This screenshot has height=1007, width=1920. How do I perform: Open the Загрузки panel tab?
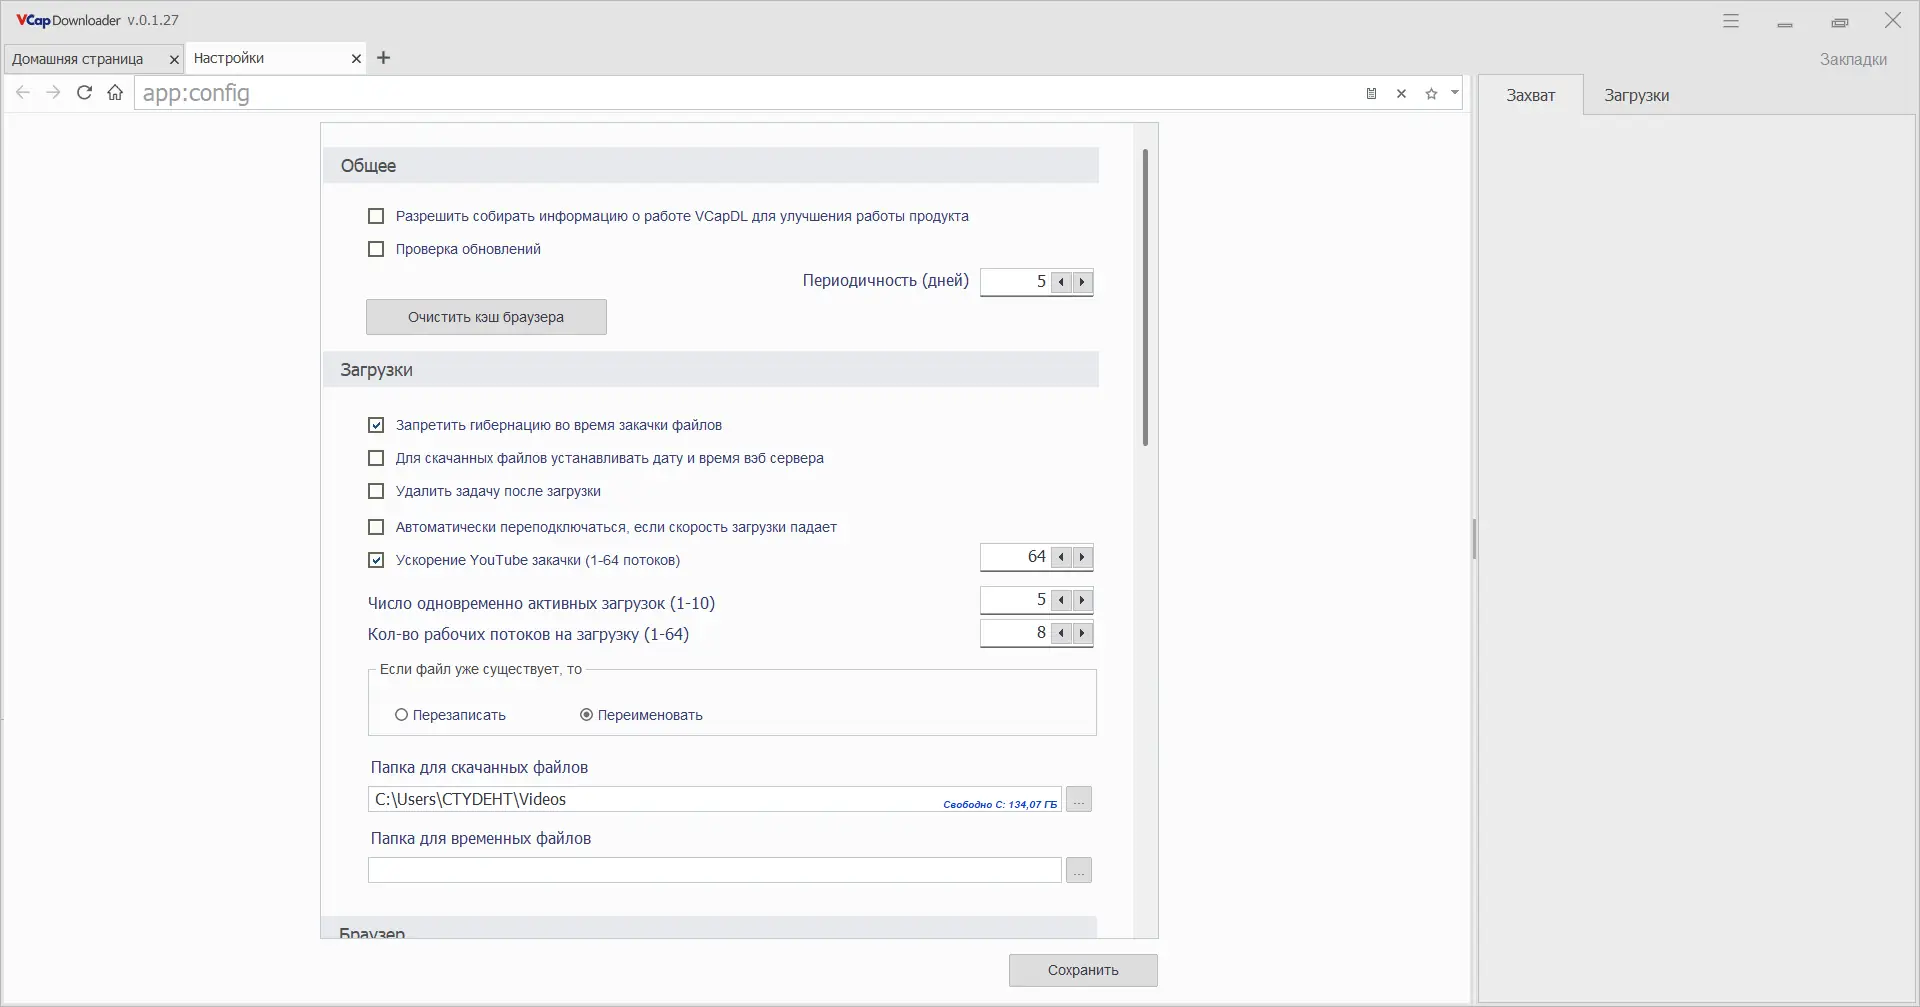(x=1637, y=95)
